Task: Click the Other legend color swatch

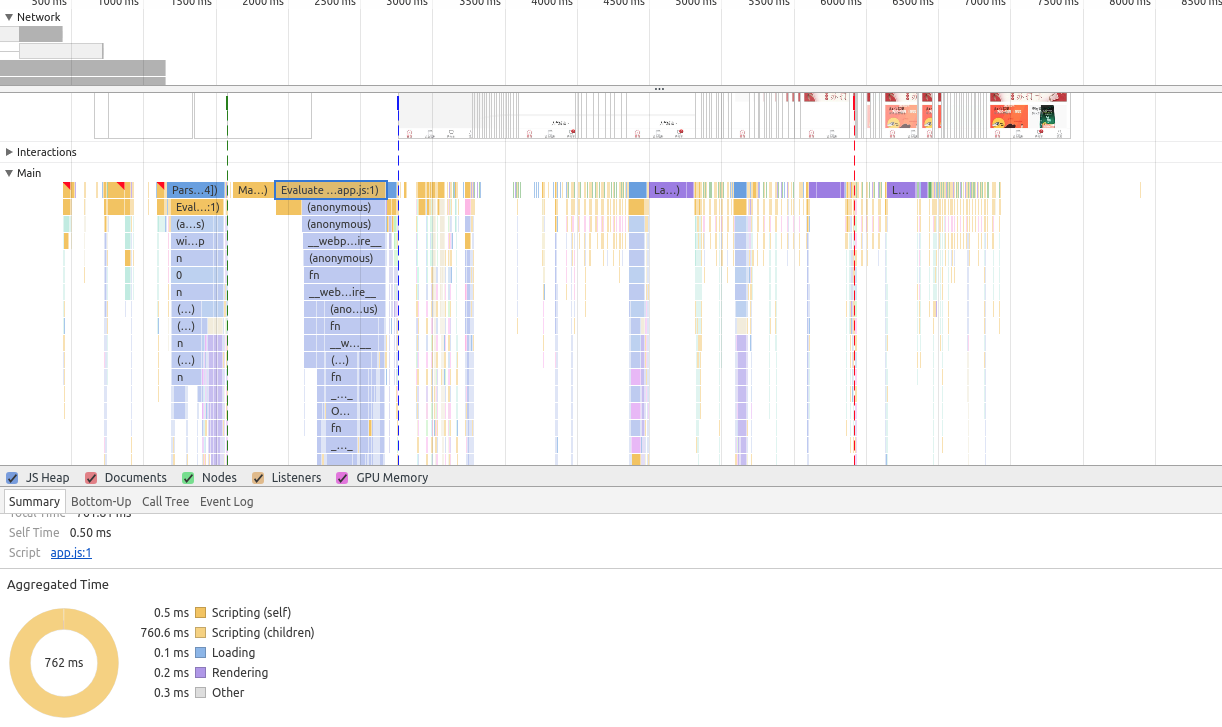Action: pos(200,693)
